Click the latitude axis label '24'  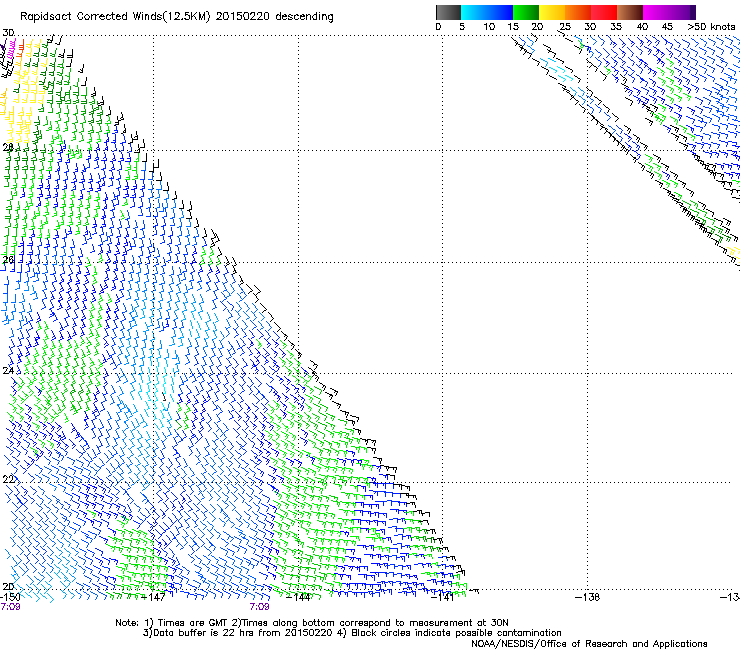coord(8,371)
